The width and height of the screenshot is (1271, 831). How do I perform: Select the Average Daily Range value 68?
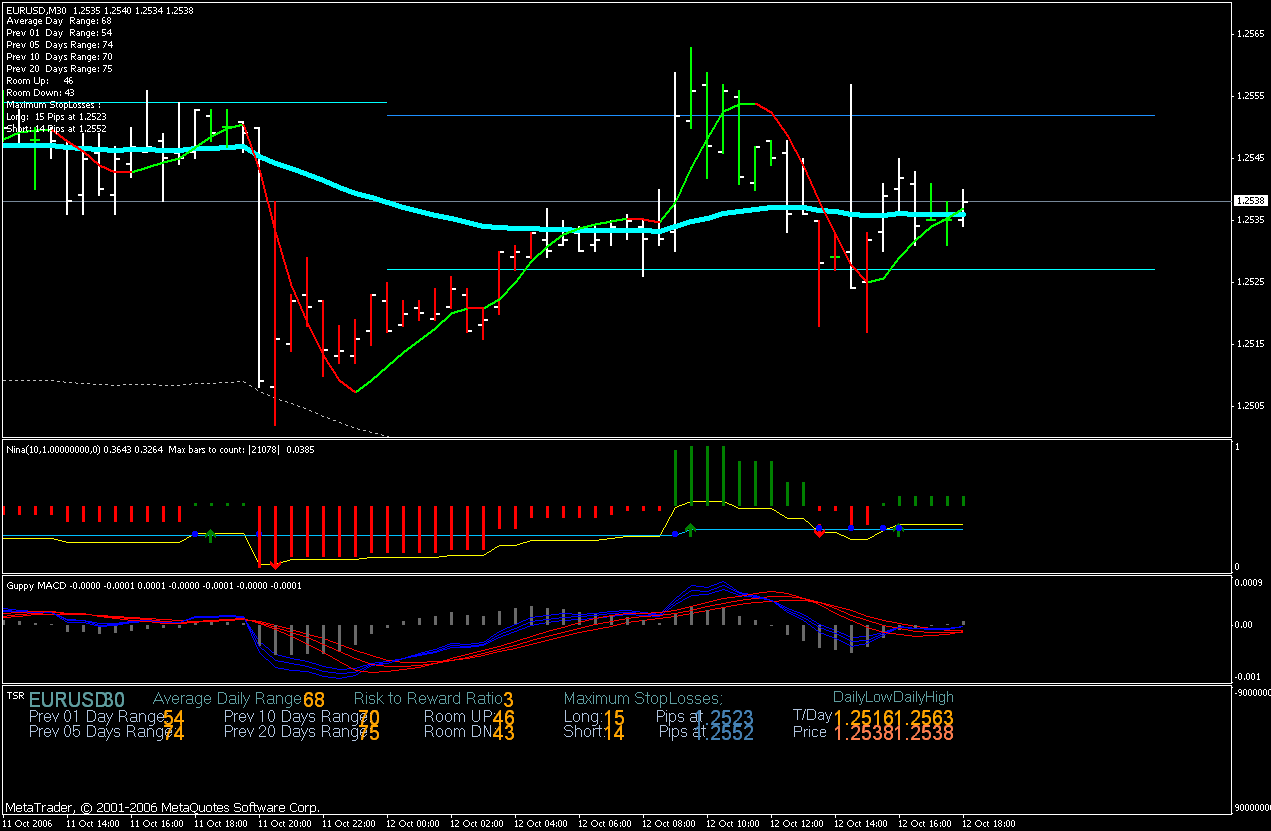coord(314,699)
